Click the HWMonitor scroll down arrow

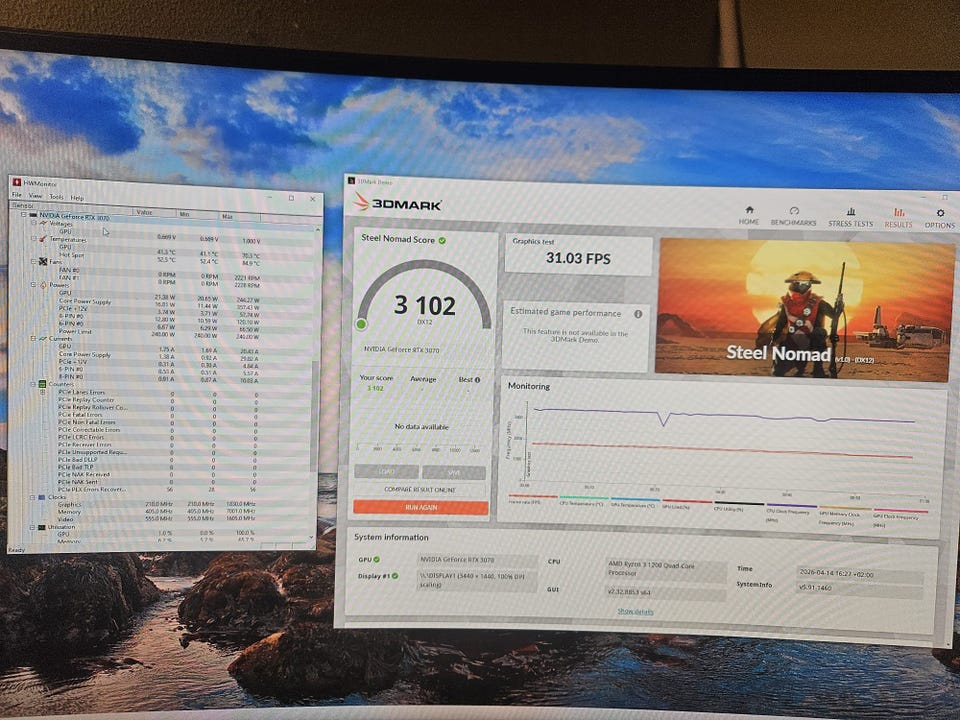tap(313, 538)
